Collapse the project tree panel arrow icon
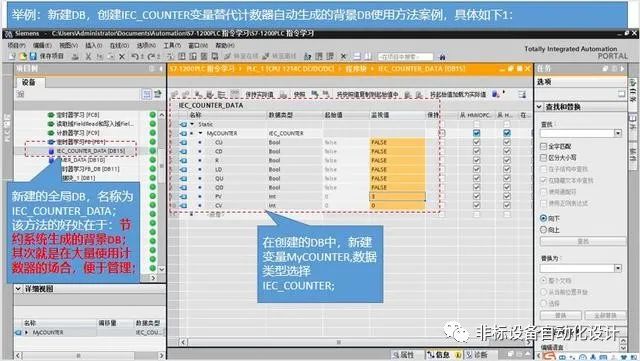Image resolution: width=640 pixels, height=361 pixels. click(161, 69)
